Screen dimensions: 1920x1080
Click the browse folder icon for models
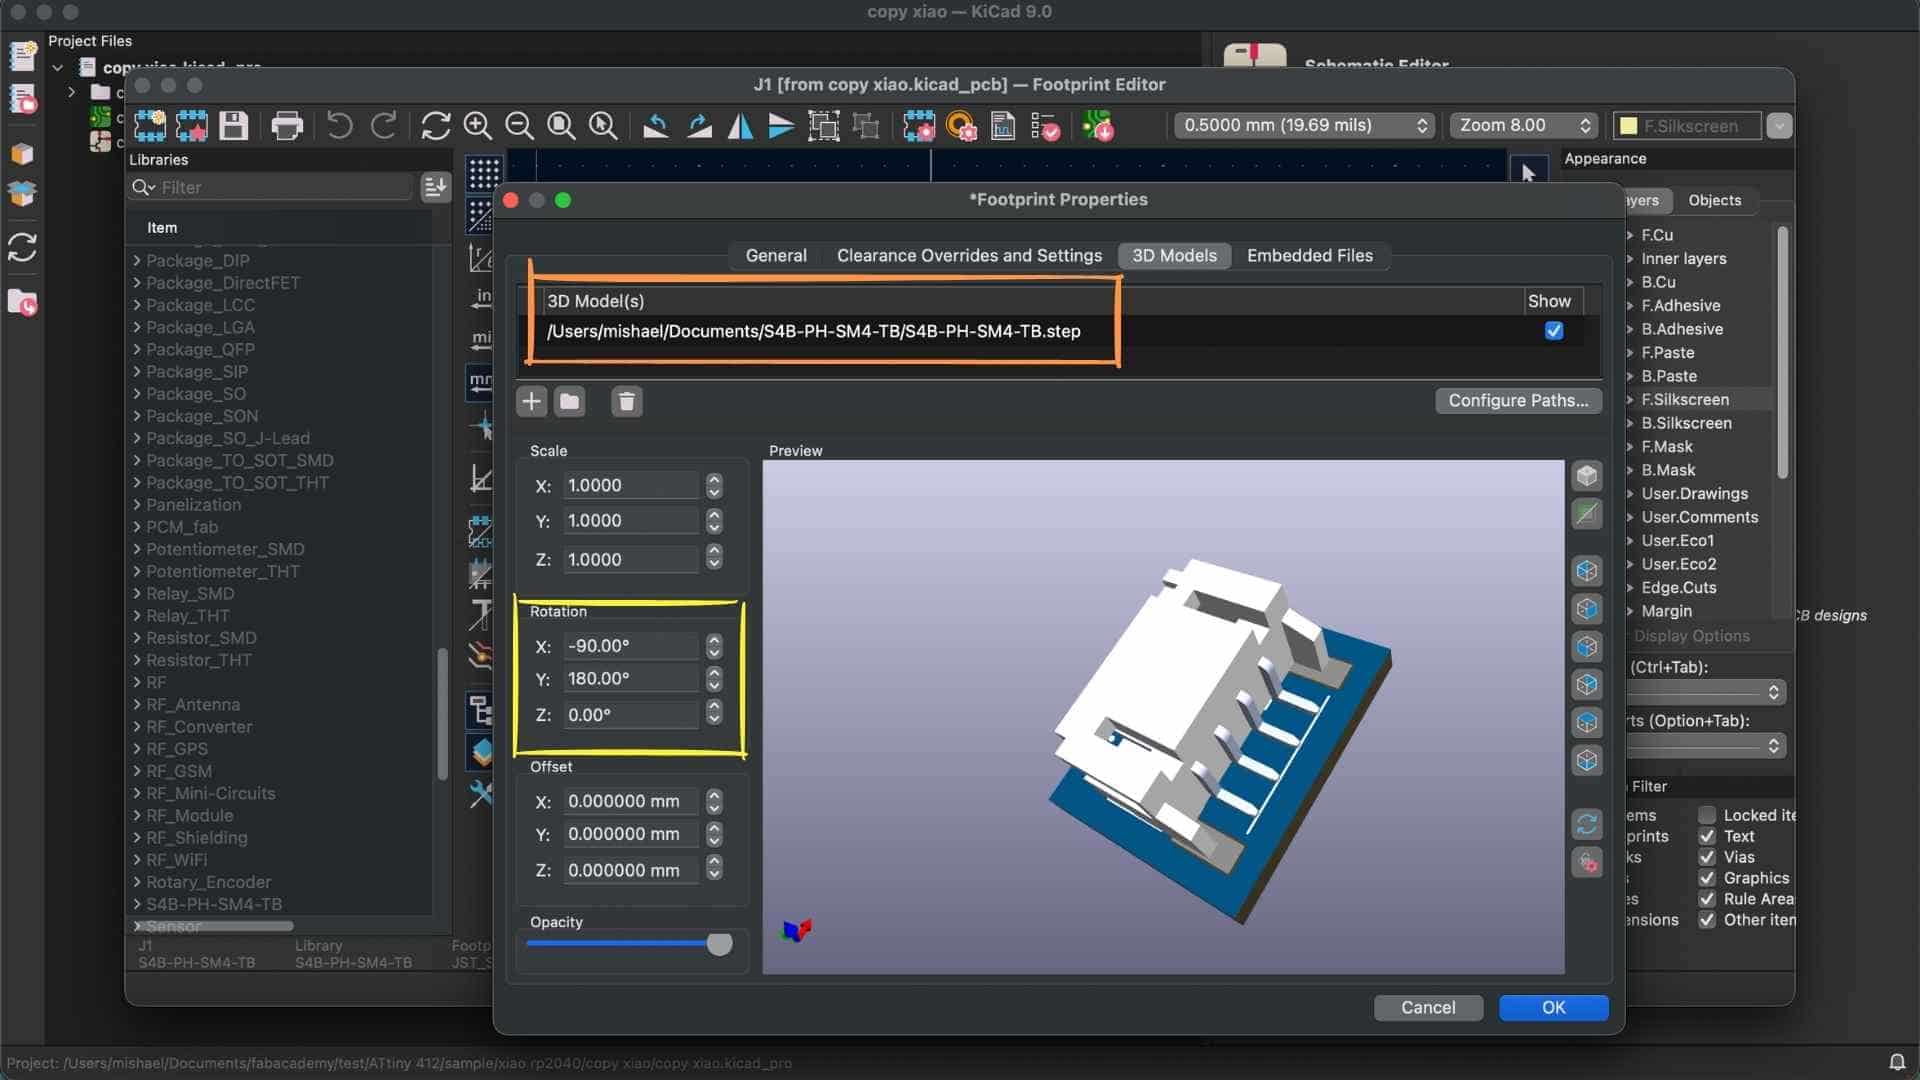(570, 402)
